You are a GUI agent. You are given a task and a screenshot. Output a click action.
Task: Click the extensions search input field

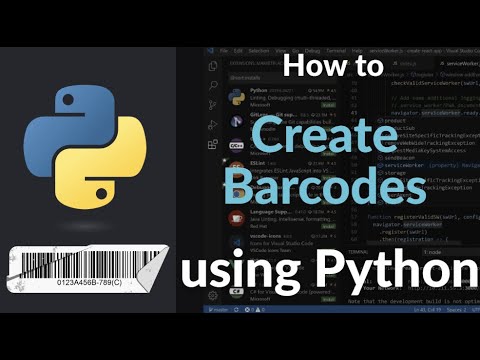[x=282, y=78]
